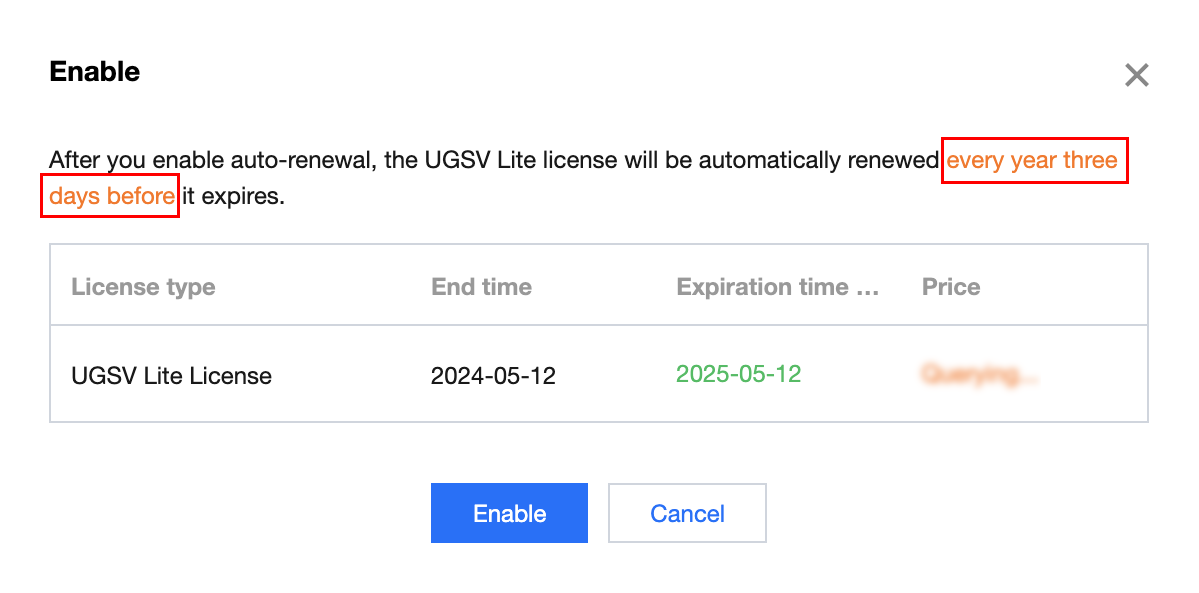
Task: Click the orange "days before" text
Action: [x=112, y=196]
